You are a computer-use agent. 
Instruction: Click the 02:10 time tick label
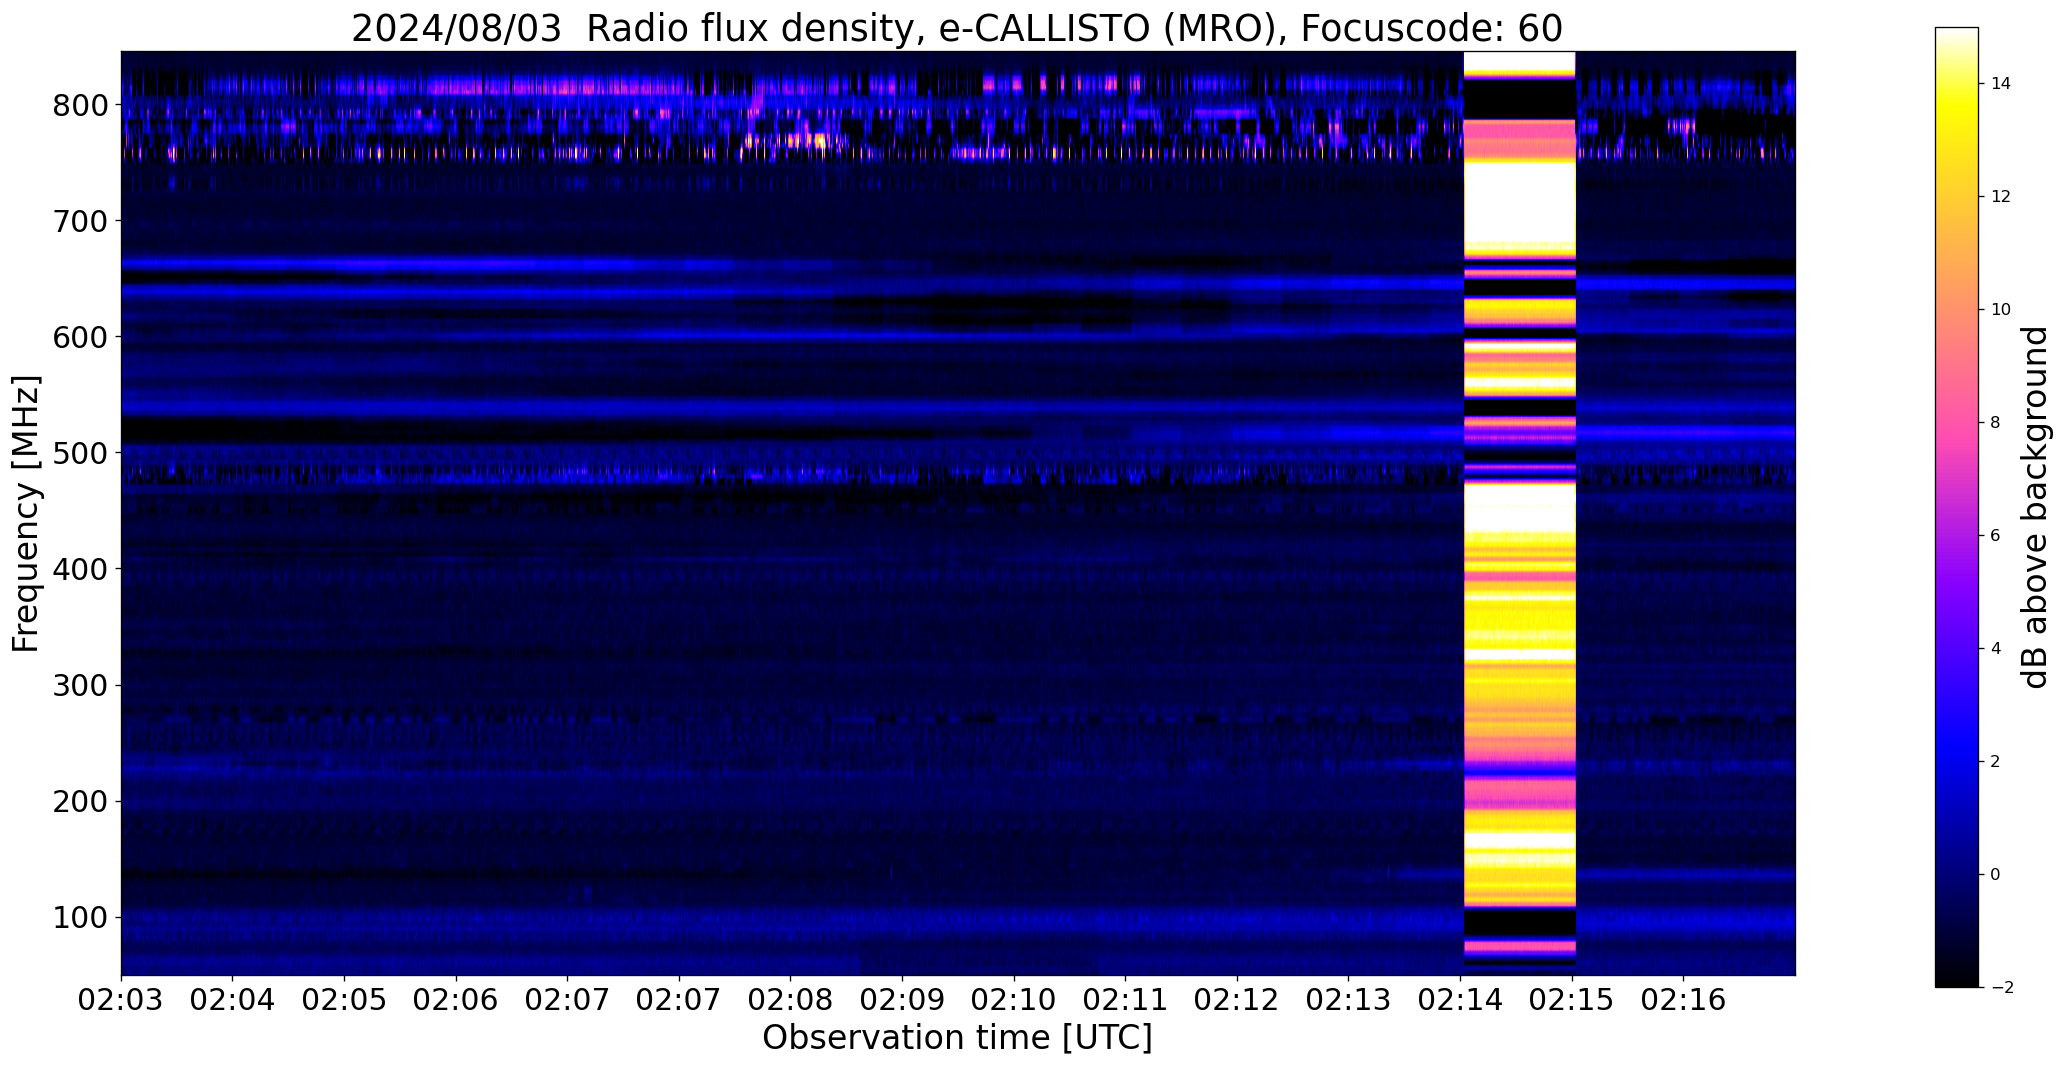(x=1015, y=1000)
